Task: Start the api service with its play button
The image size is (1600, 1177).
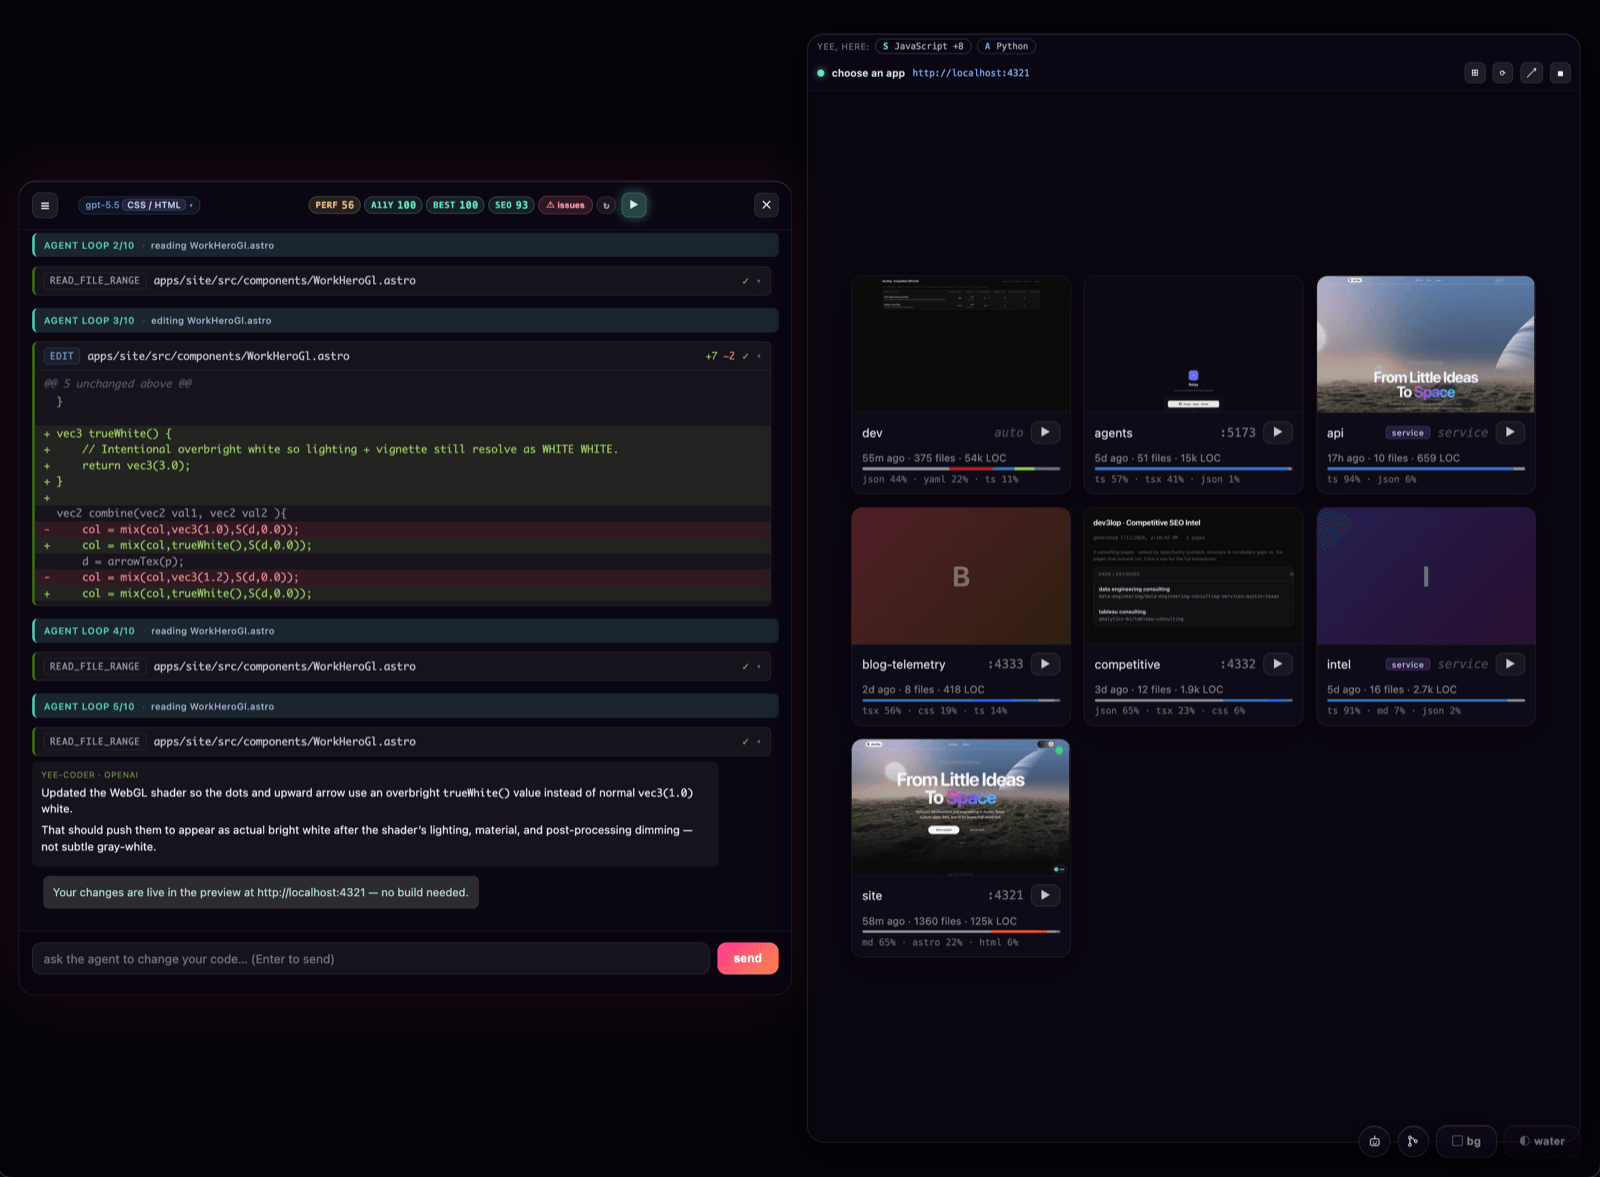Action: pyautogui.click(x=1510, y=433)
